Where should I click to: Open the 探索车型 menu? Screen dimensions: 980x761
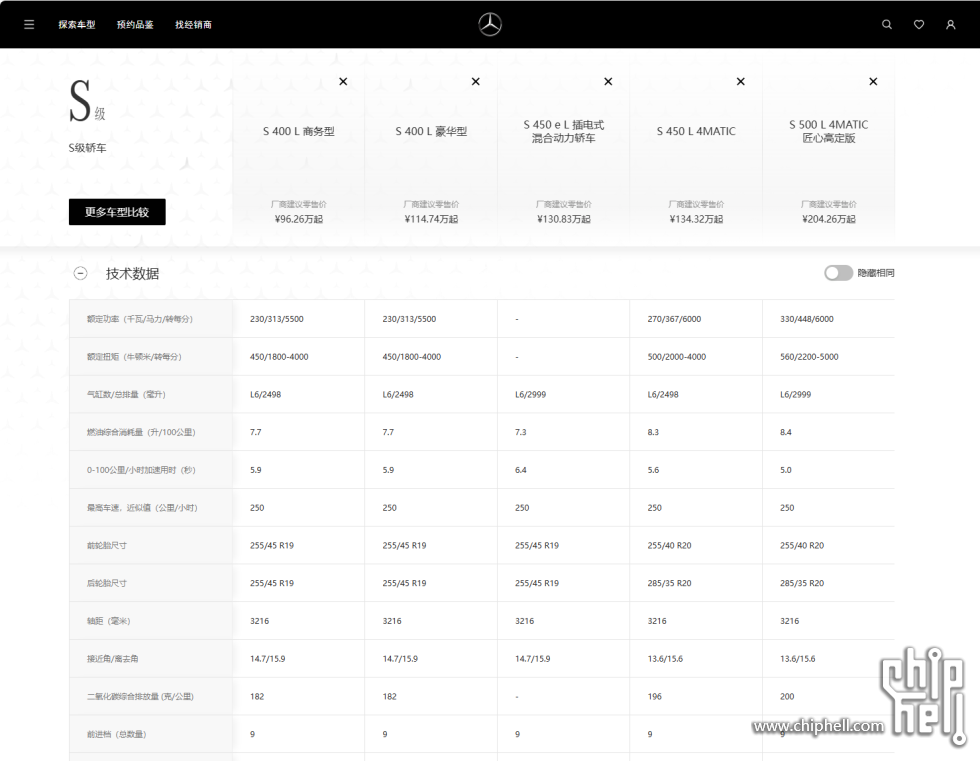click(77, 24)
